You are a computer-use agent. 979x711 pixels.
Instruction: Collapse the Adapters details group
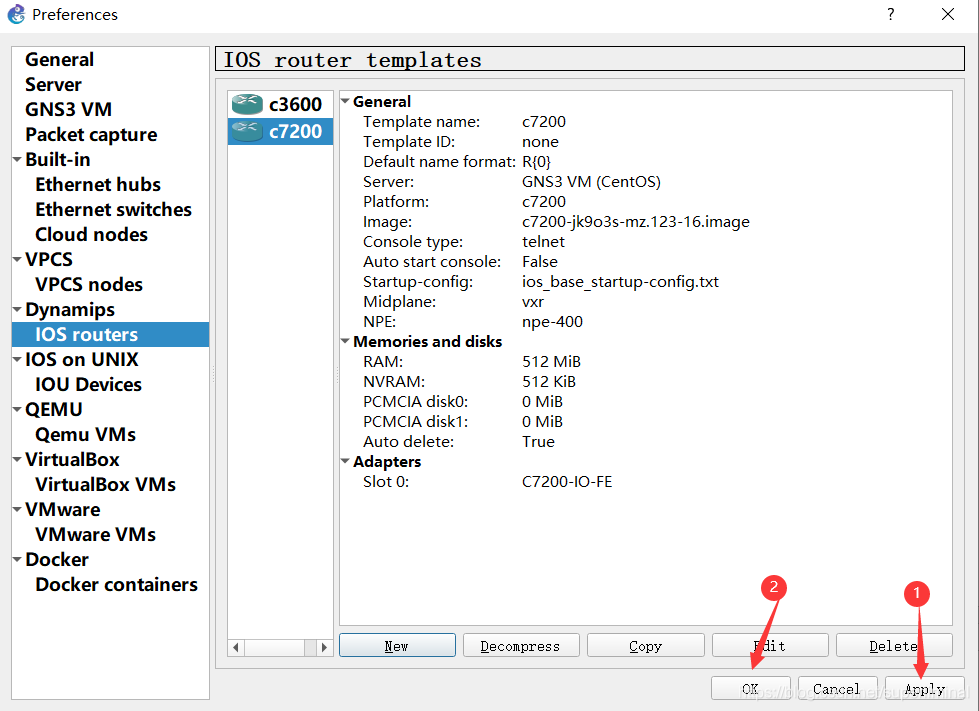[345, 461]
